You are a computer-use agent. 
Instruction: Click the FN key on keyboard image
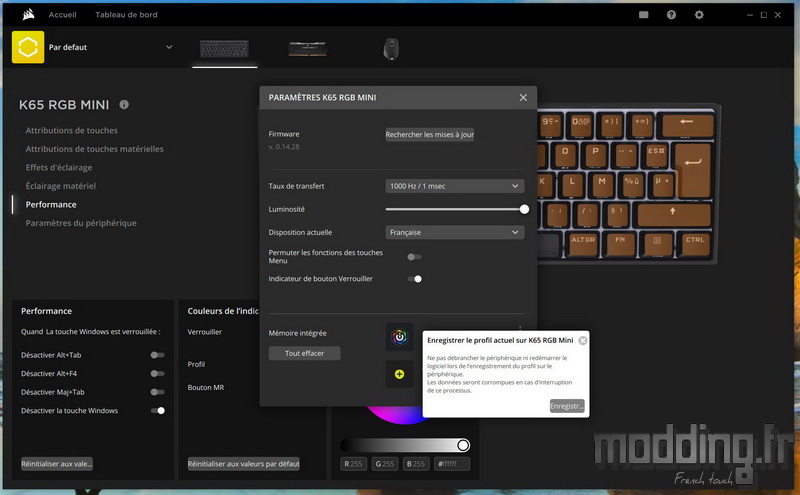(620, 243)
